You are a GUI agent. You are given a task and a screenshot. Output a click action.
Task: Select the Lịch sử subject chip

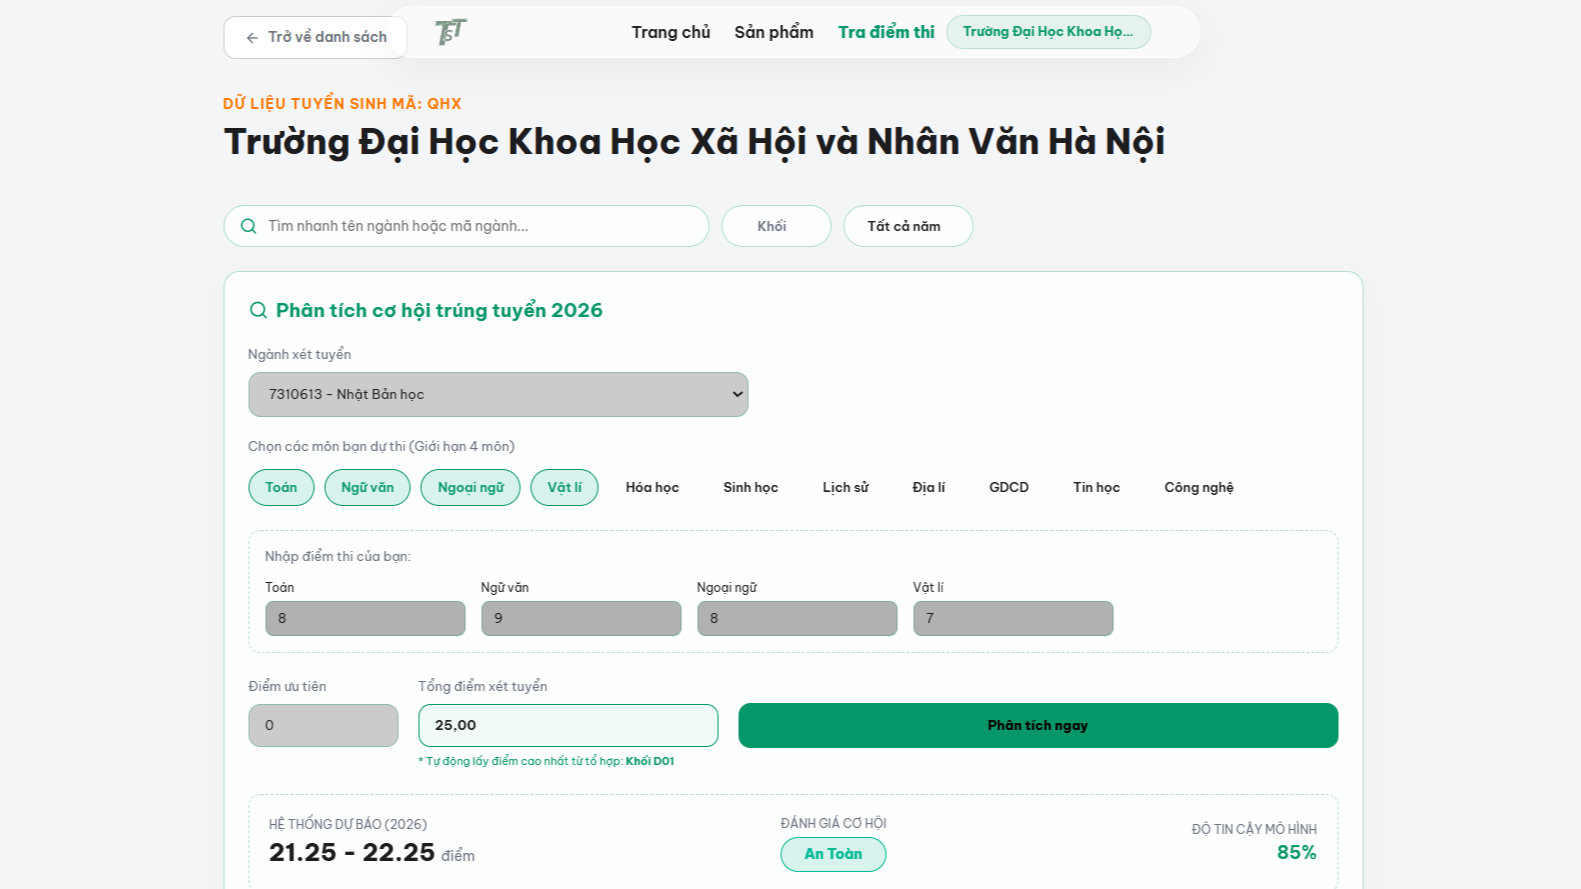[845, 487]
